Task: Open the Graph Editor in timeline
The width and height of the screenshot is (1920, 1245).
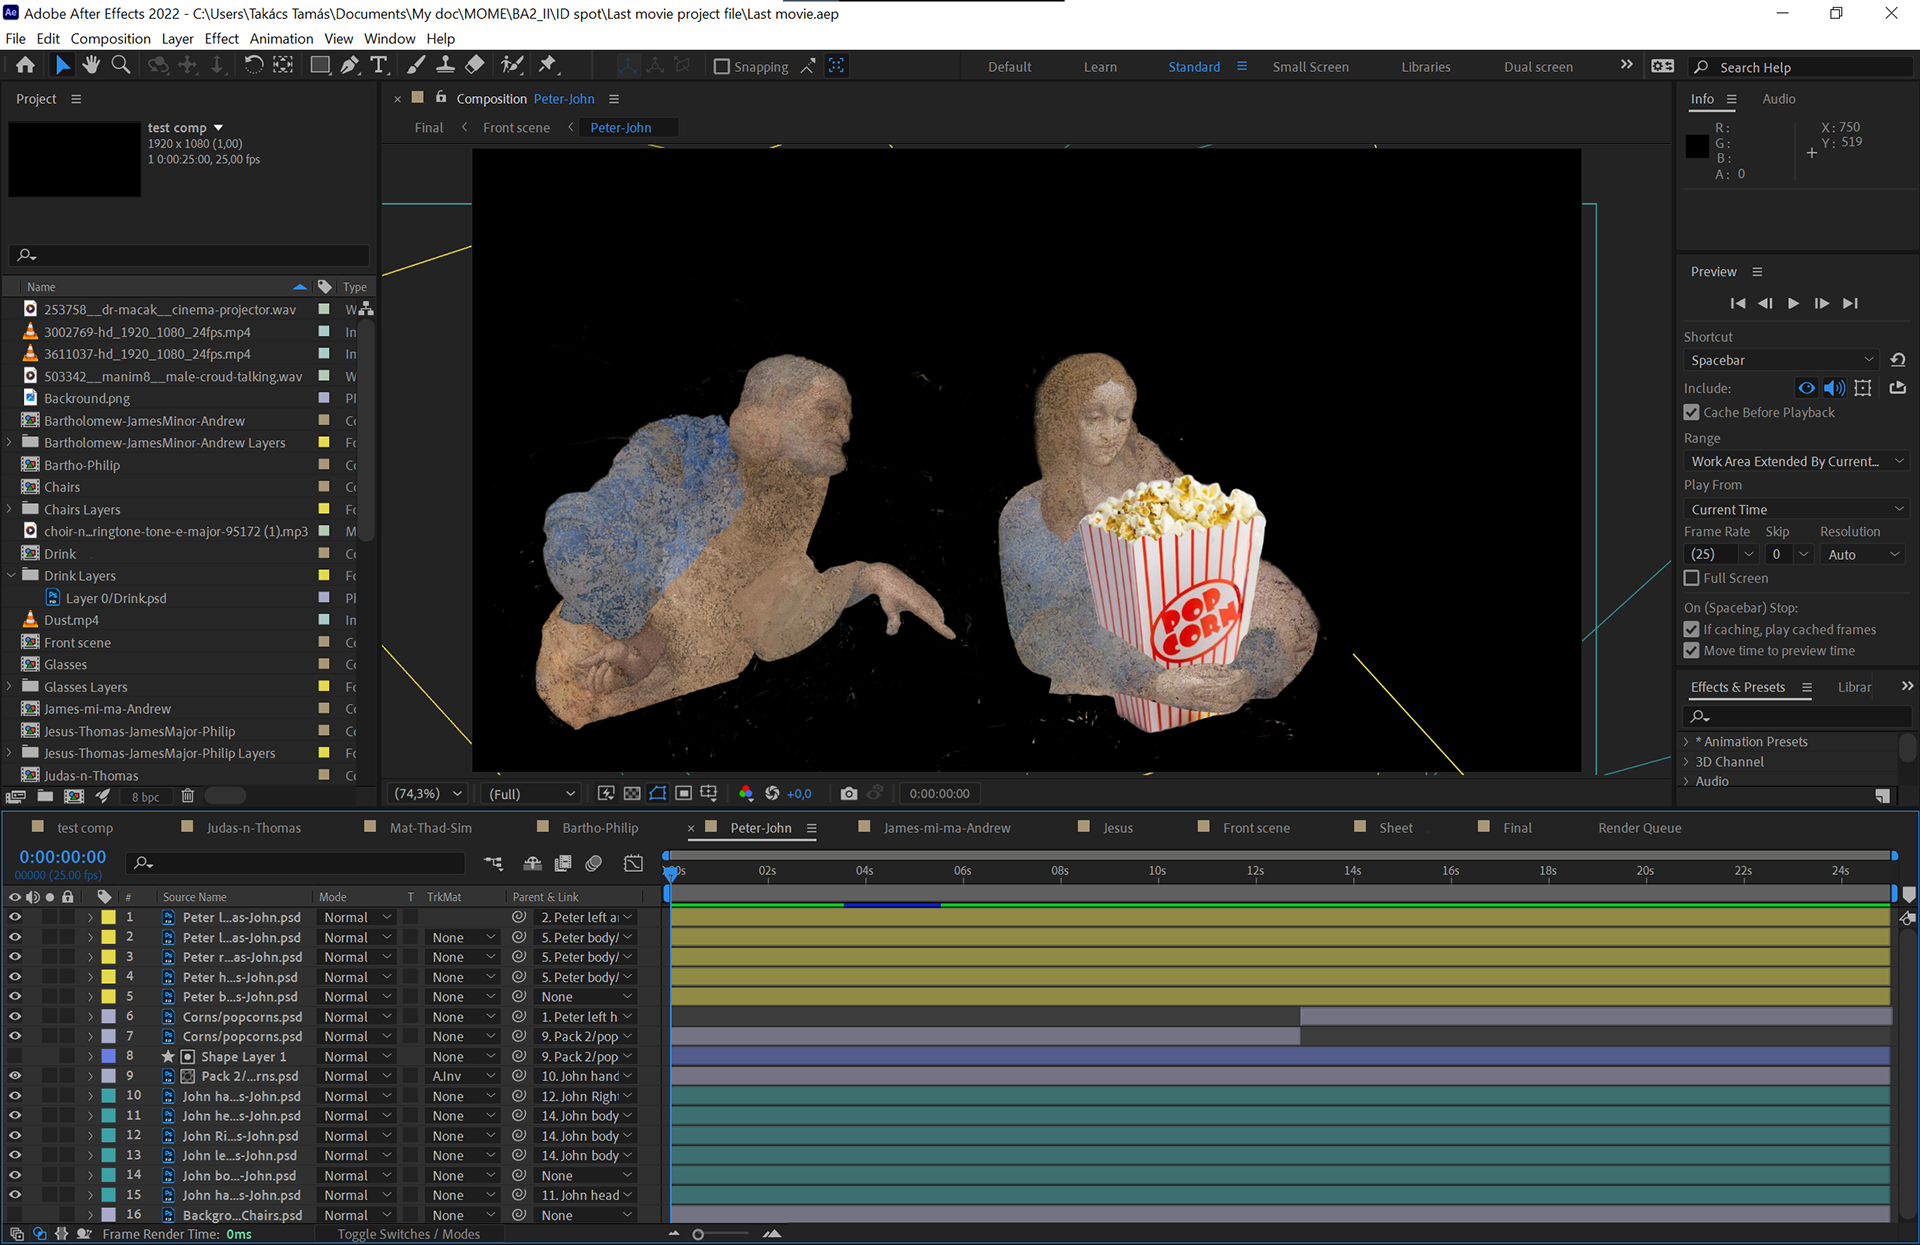Action: click(x=633, y=863)
